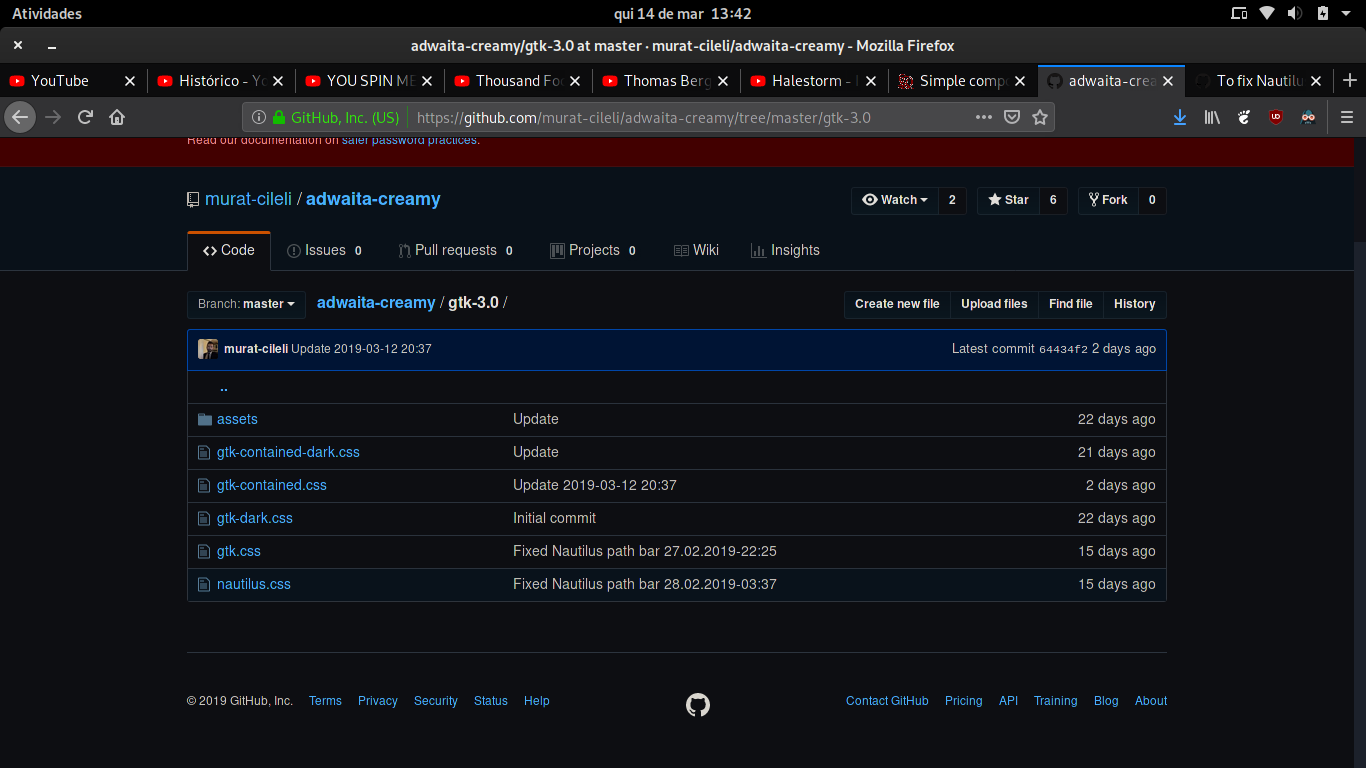
Task: Click the Find file button
Action: point(1070,304)
